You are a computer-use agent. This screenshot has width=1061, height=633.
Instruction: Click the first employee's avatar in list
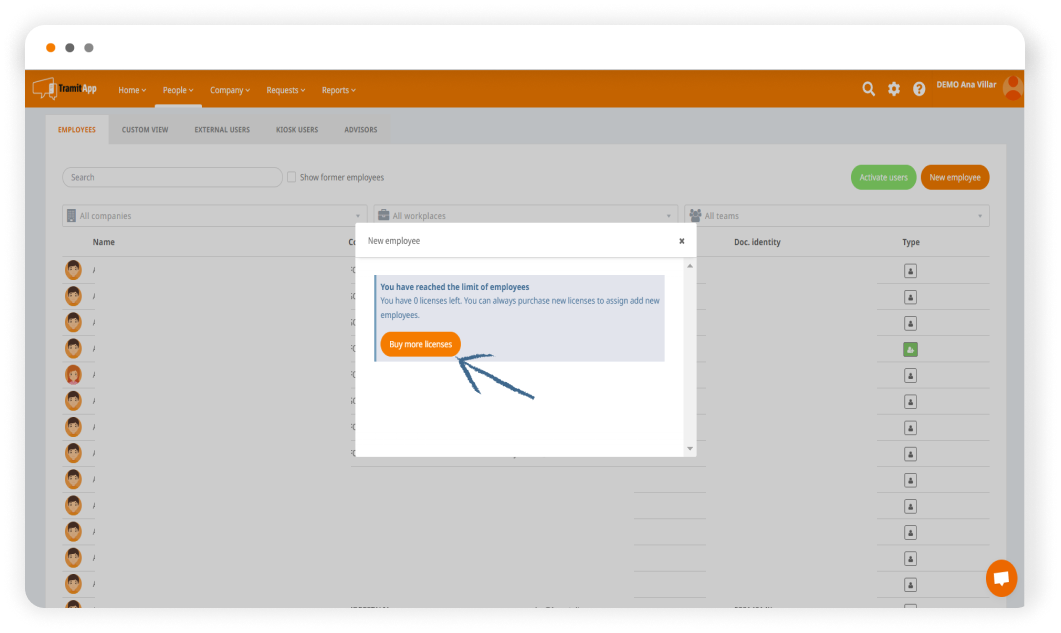pyautogui.click(x=73, y=270)
